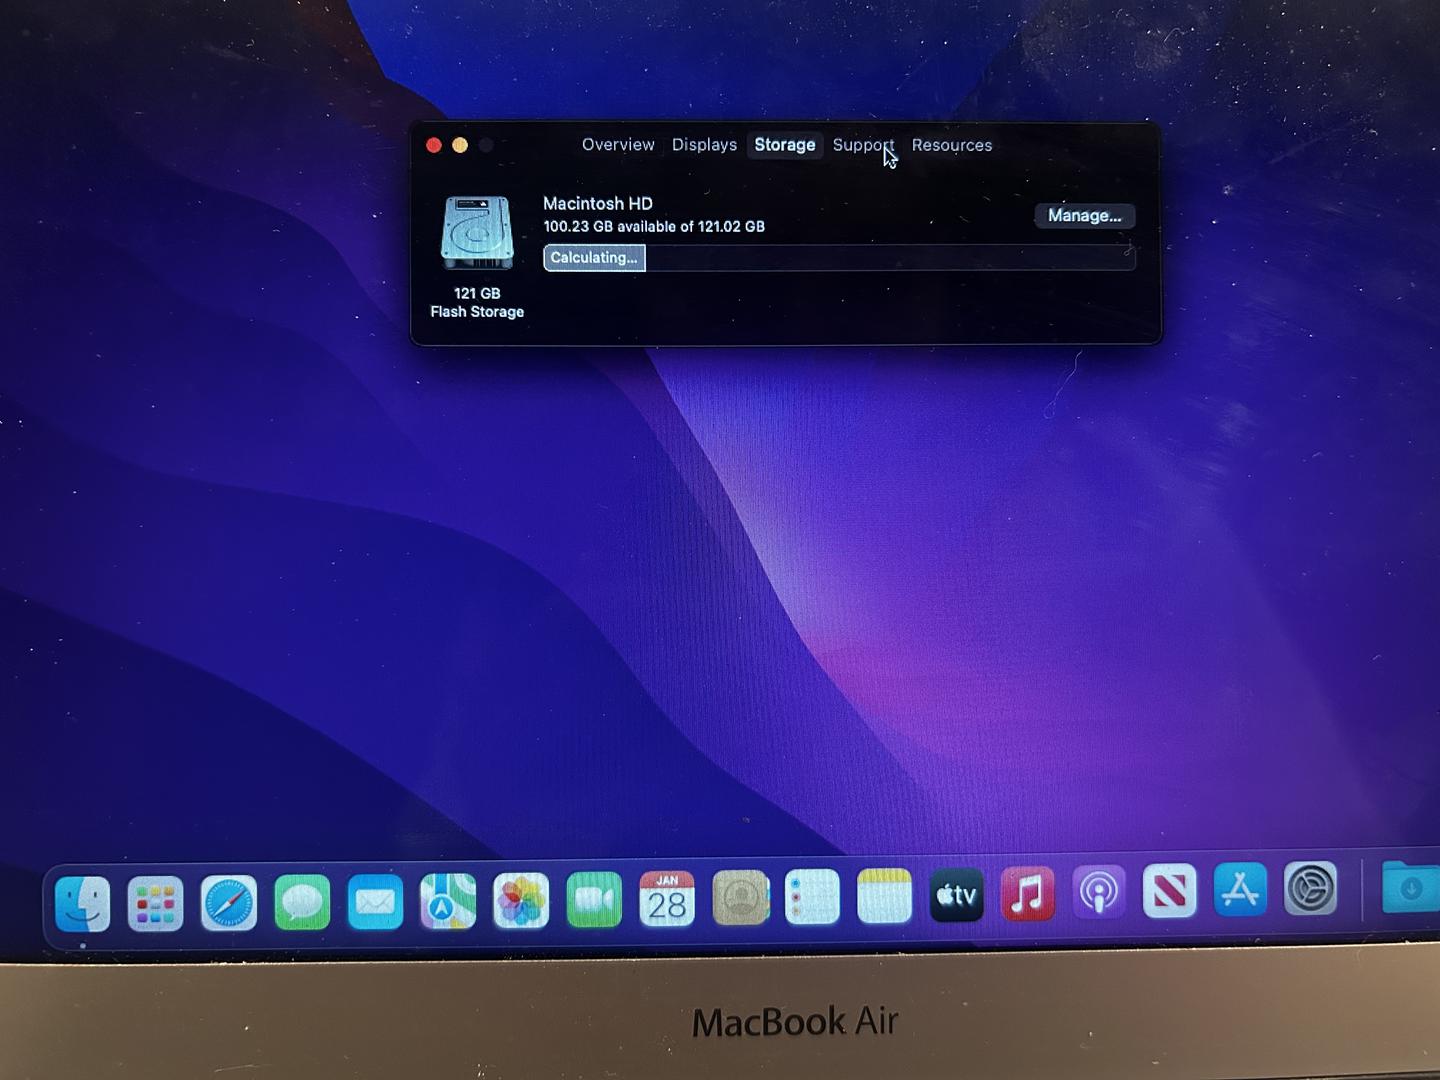
Task: Launch the Apple TV app
Action: click(956, 894)
